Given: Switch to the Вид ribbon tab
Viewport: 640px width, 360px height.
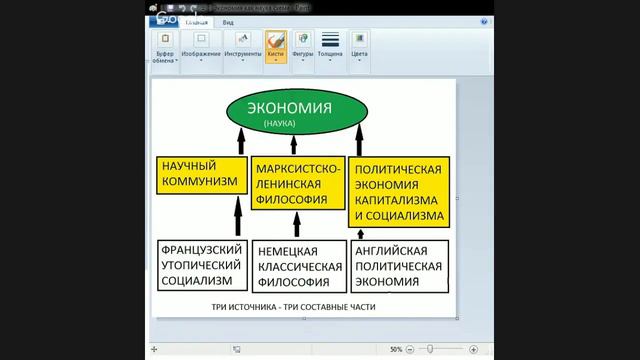Looking at the screenshot, I should click(x=228, y=22).
